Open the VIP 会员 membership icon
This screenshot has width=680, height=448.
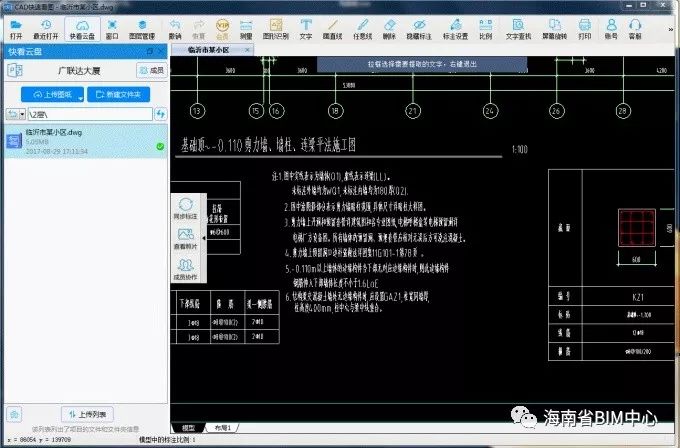point(222,29)
